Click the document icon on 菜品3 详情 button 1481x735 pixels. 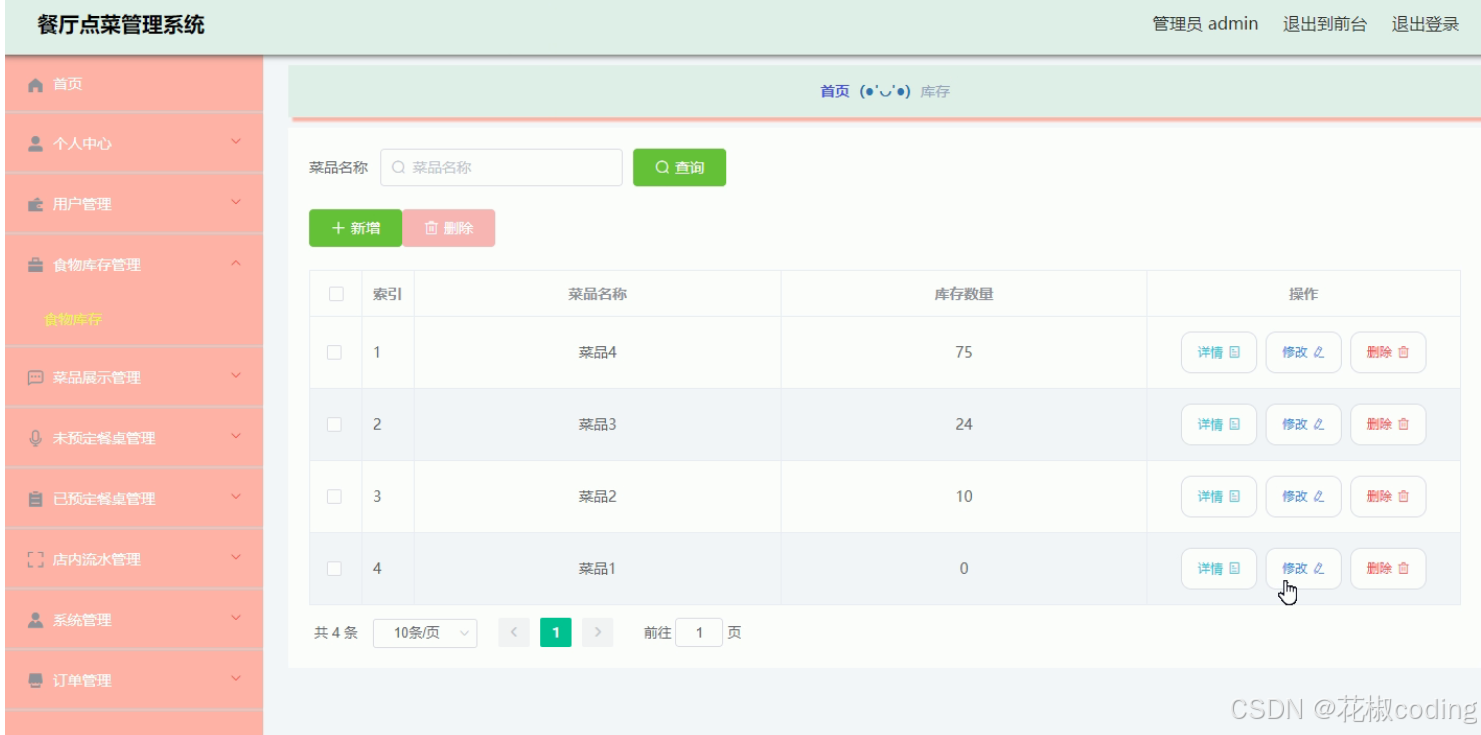[x=1235, y=424]
